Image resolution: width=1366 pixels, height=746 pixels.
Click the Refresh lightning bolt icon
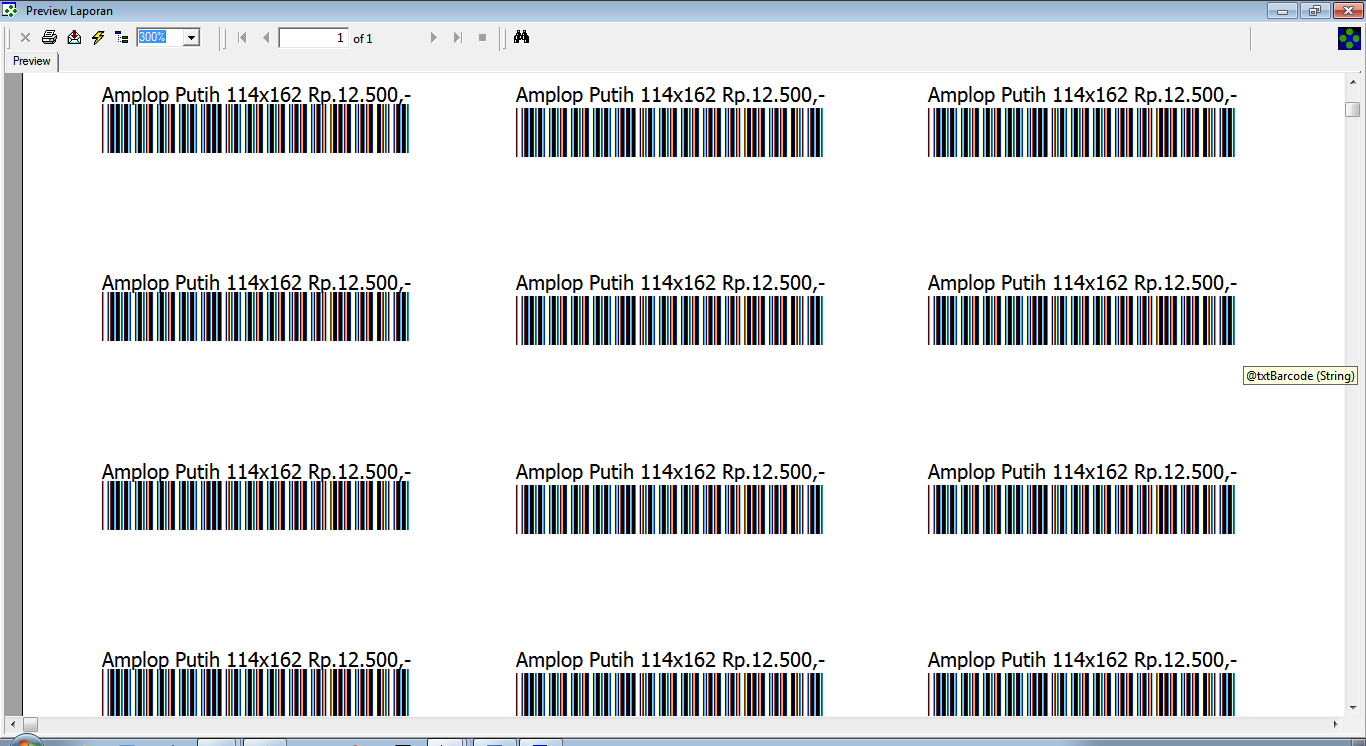[x=98, y=38]
